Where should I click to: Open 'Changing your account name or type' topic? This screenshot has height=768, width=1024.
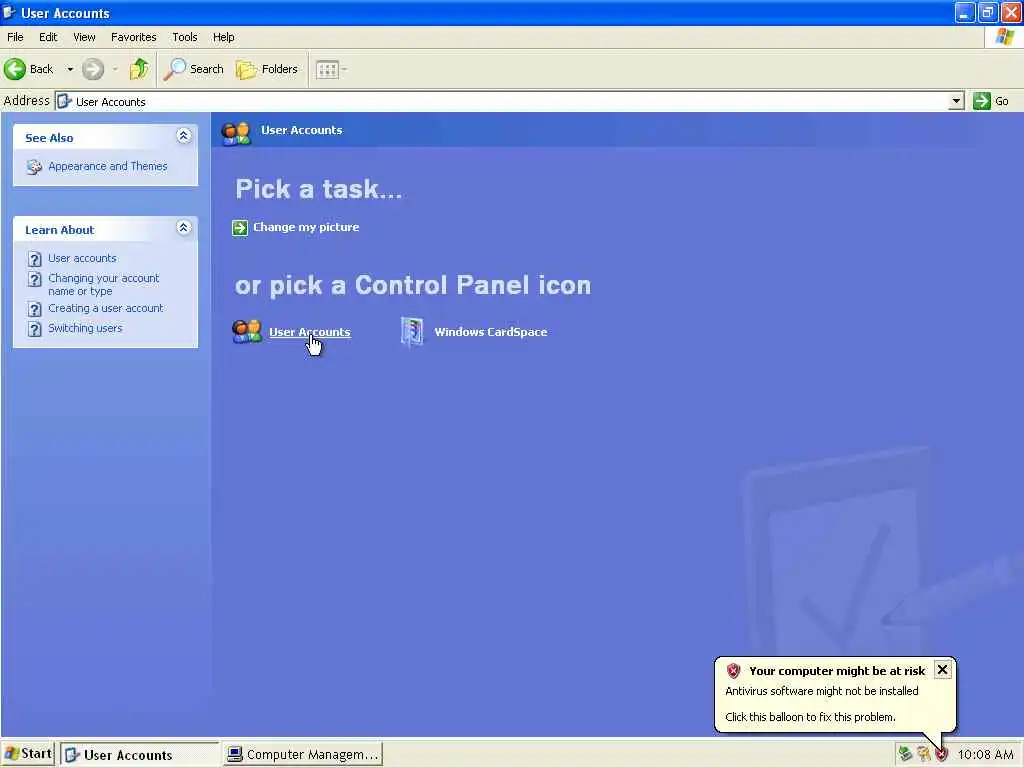tap(103, 284)
